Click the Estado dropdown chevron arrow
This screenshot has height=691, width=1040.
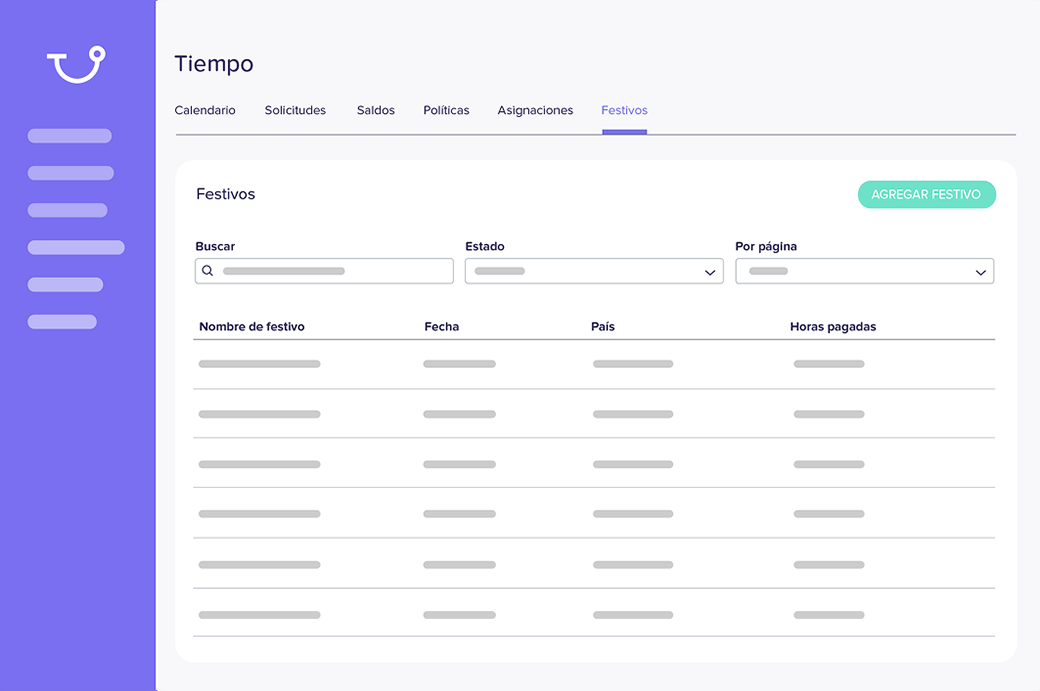709,270
